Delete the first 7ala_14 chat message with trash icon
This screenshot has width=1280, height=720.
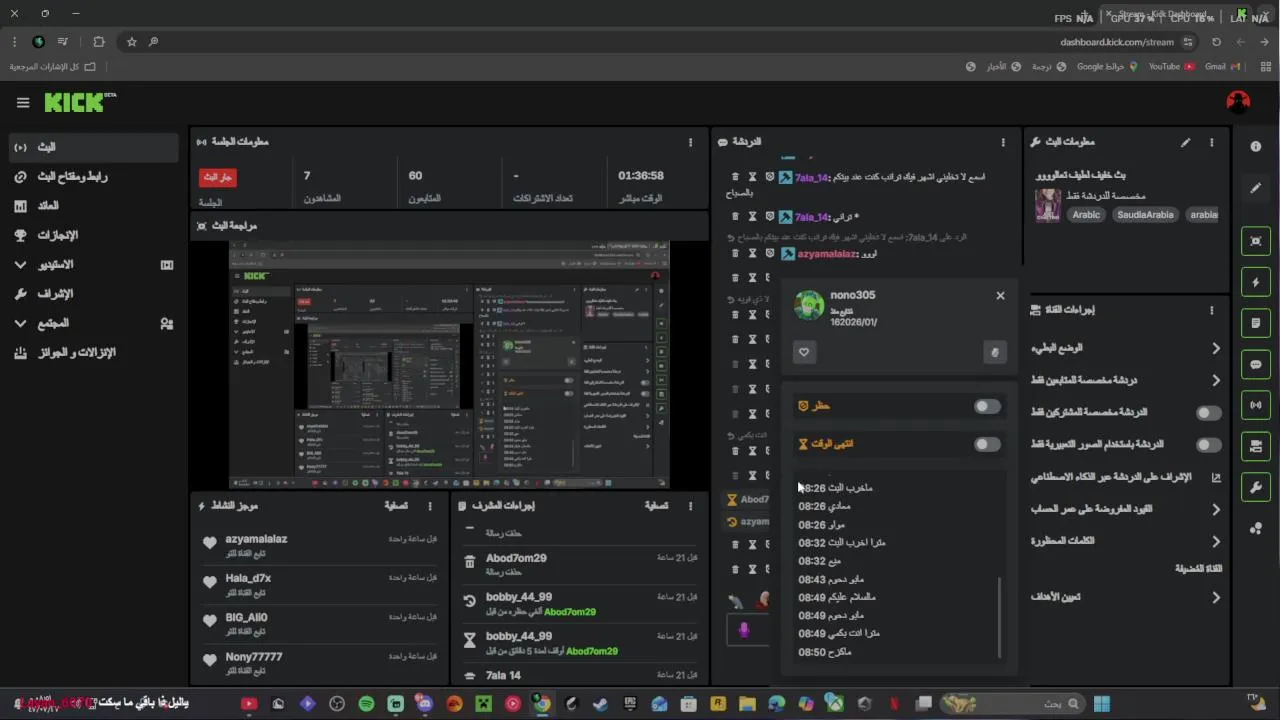click(x=735, y=177)
